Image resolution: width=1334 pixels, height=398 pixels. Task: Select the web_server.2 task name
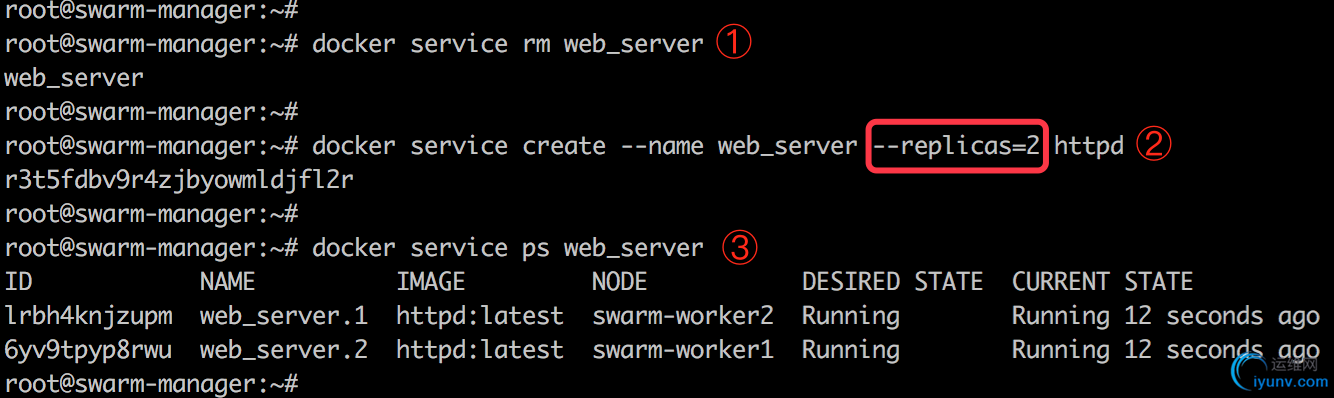coord(283,350)
